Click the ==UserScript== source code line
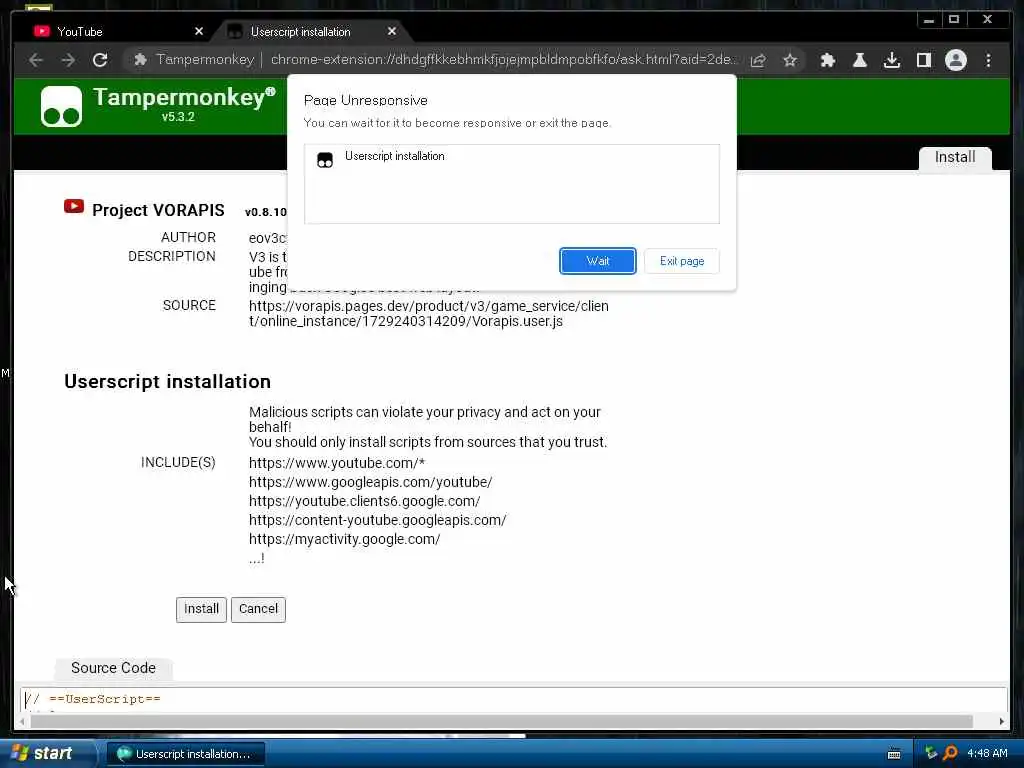 point(92,699)
